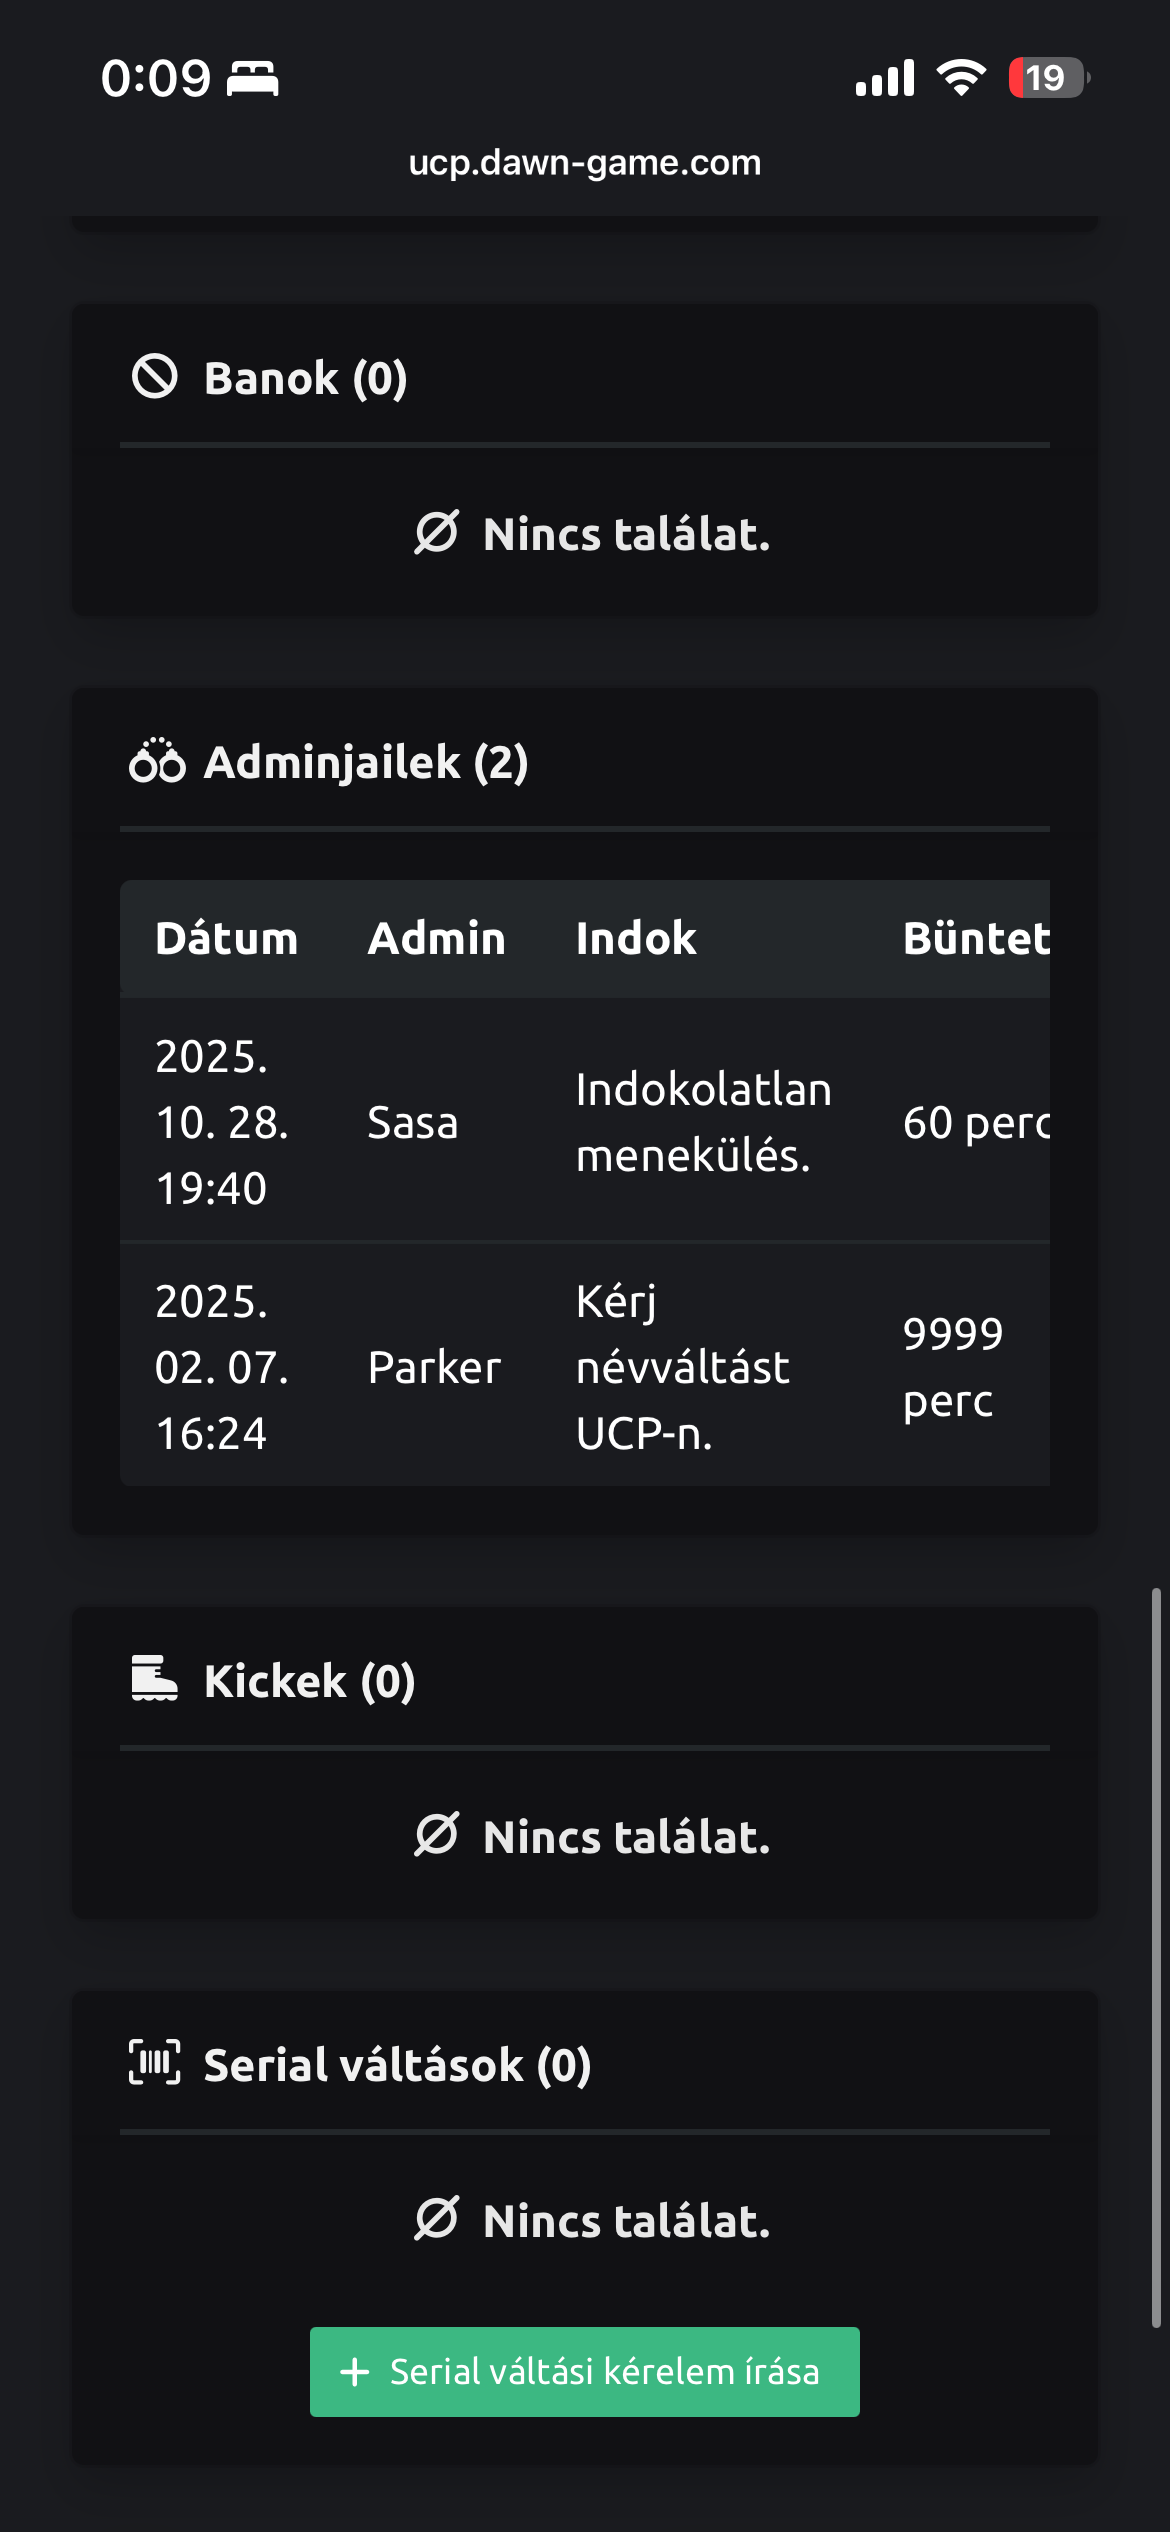The image size is (1170, 2532).
Task: Tap the plus icon on the green button
Action: tap(355, 2372)
